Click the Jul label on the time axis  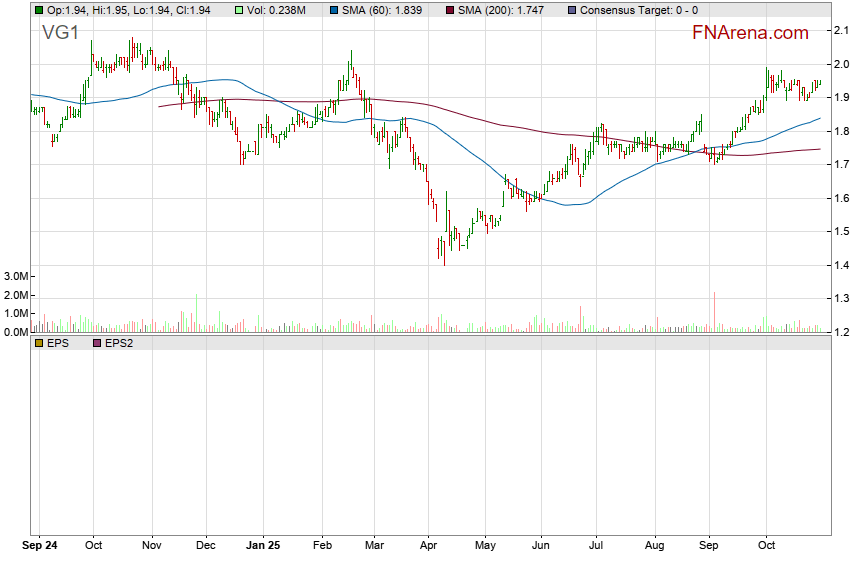[596, 547]
